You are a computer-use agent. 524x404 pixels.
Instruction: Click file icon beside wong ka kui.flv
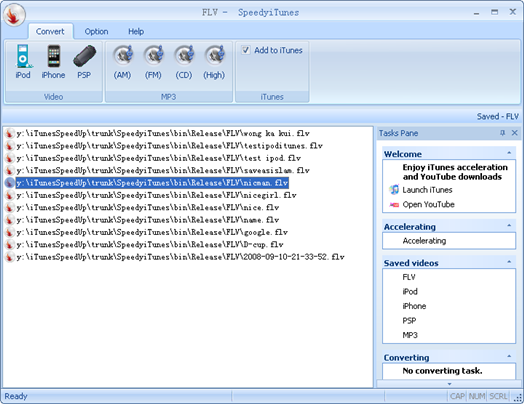coord(9,133)
